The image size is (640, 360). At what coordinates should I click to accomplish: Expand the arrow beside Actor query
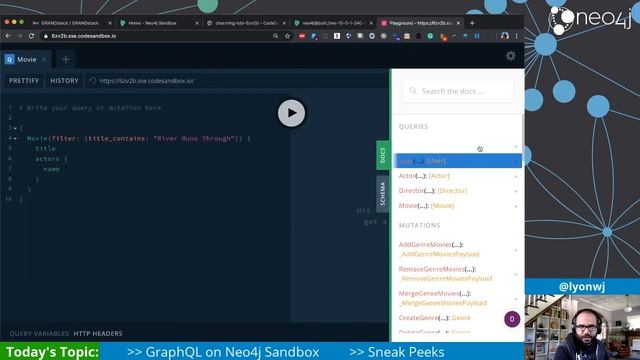click(x=516, y=176)
